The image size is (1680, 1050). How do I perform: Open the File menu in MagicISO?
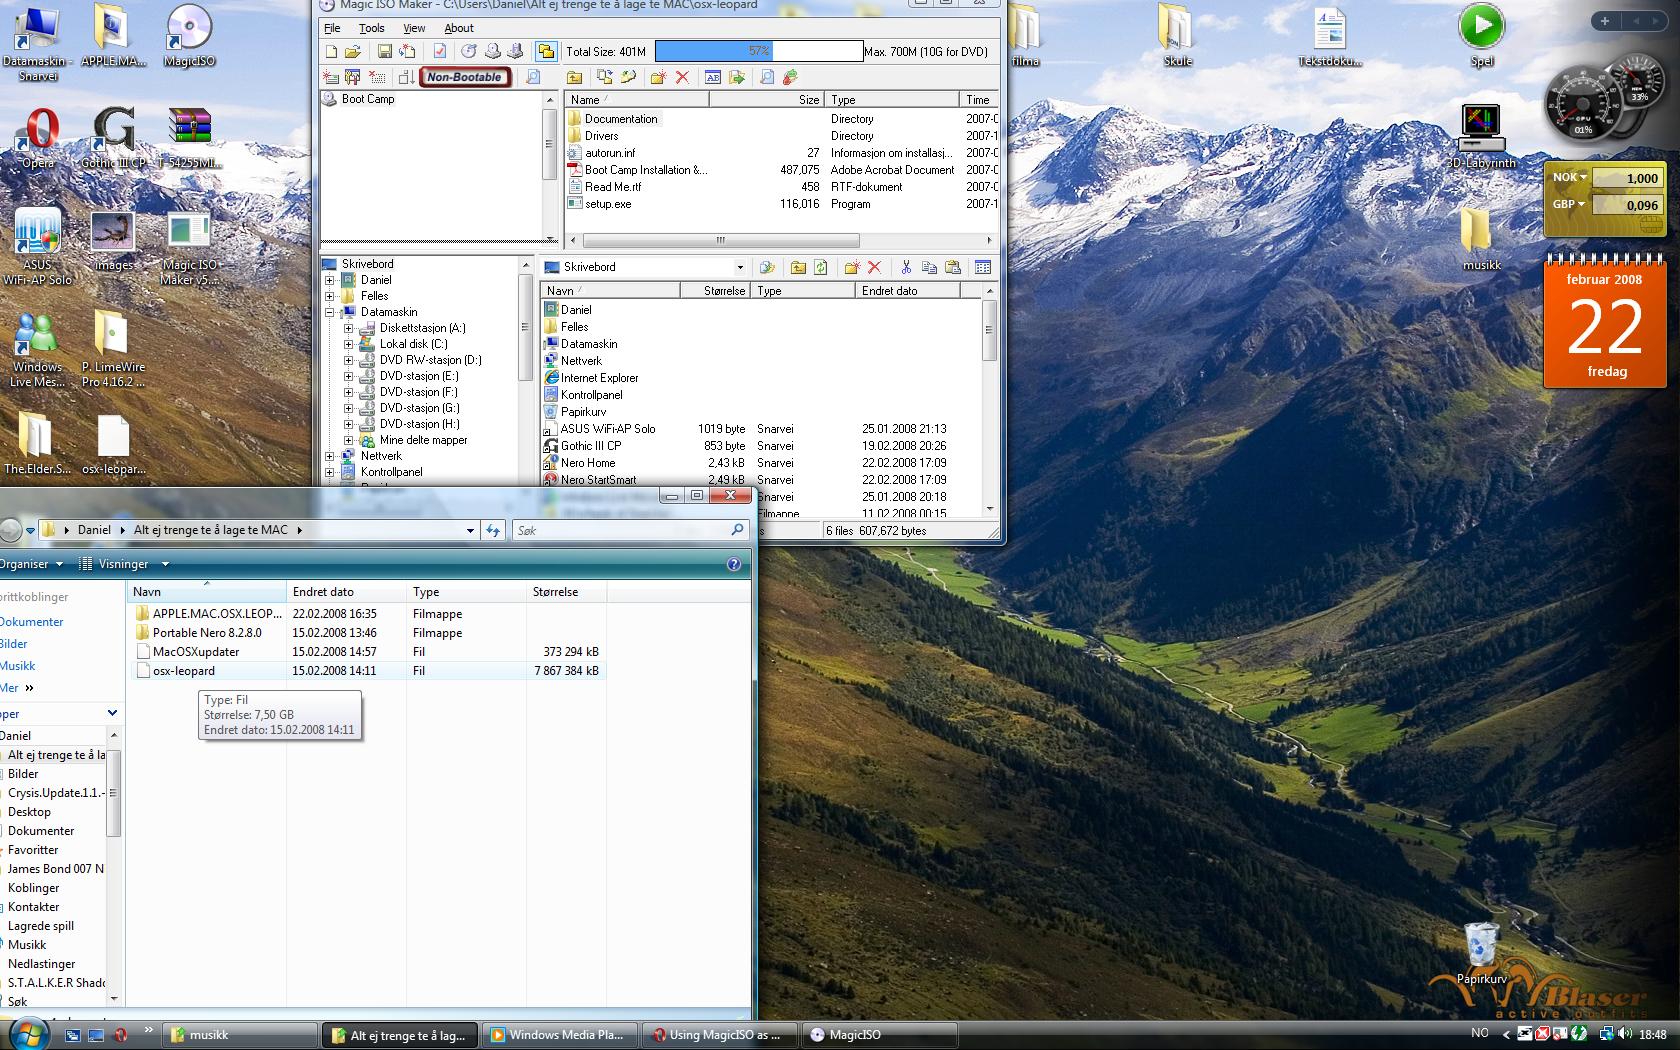click(333, 28)
